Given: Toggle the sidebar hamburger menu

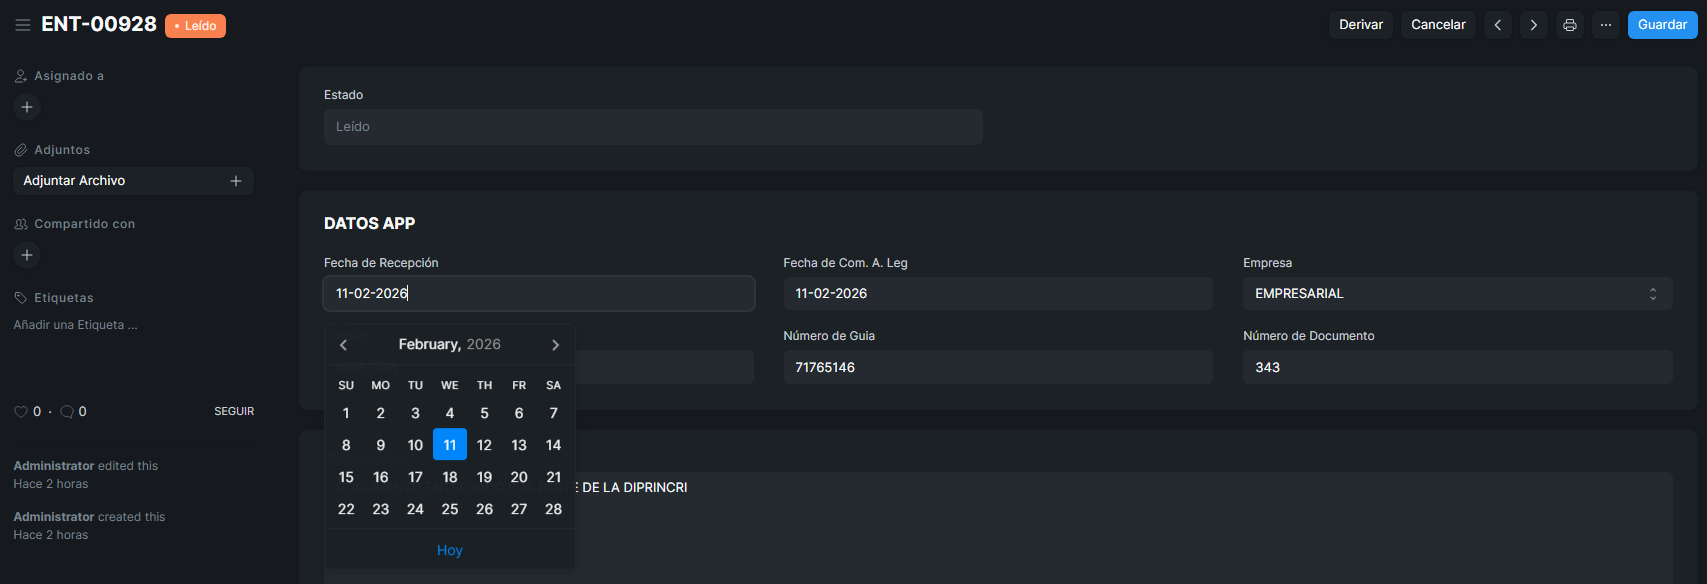Looking at the screenshot, I should point(22,25).
